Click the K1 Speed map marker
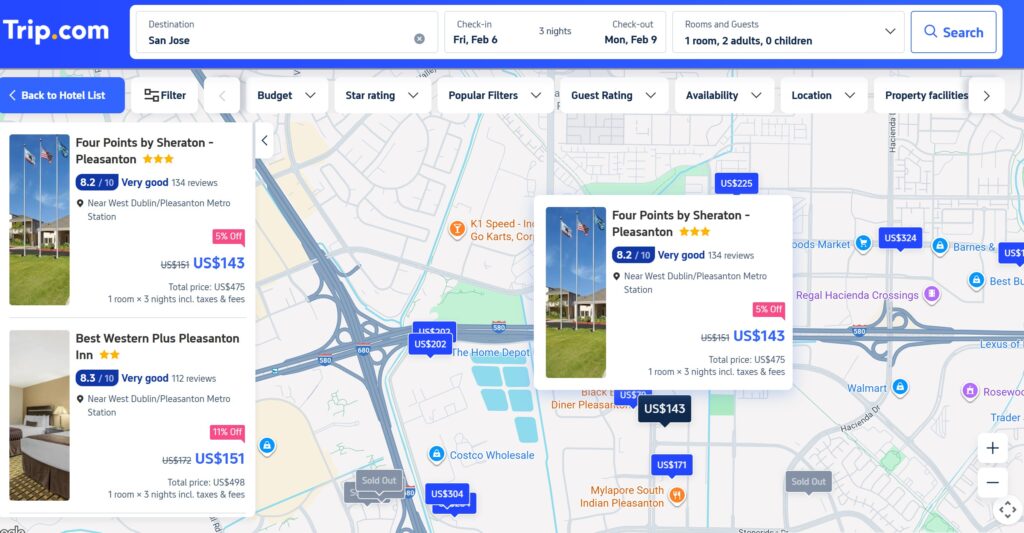The height and width of the screenshot is (533, 1024). pos(457,229)
